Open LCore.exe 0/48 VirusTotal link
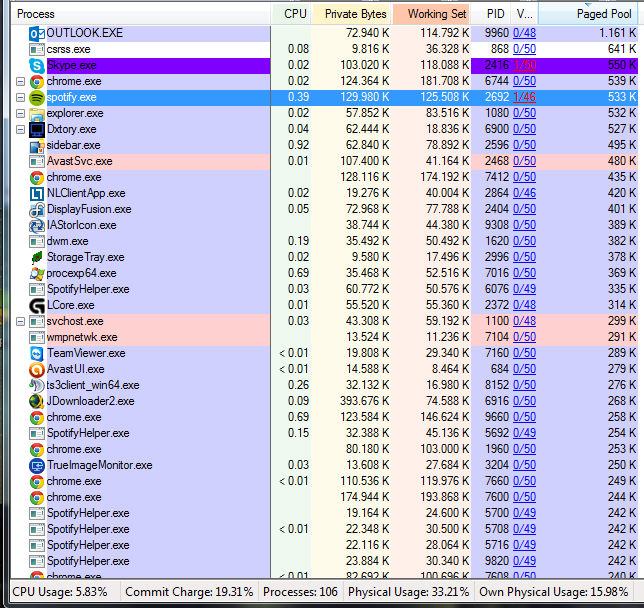The height and width of the screenshot is (608, 644). 524,306
